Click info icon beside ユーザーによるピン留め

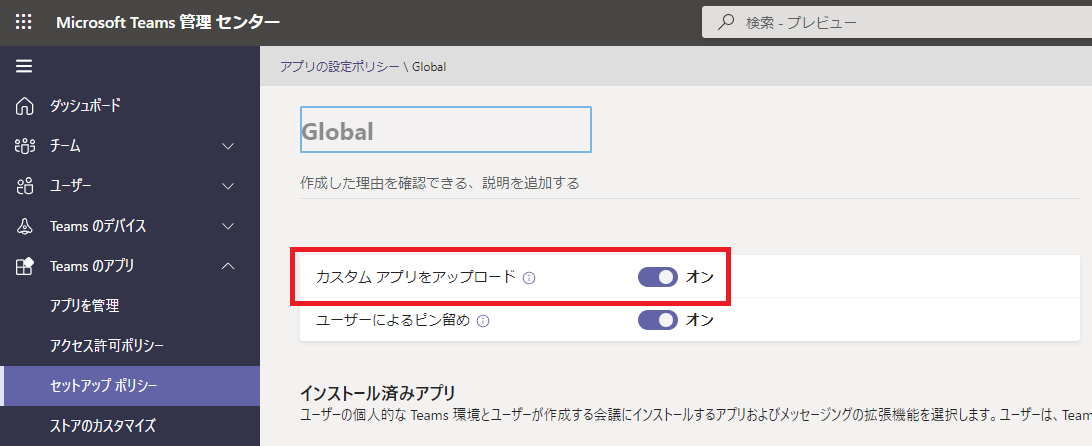[483, 321]
